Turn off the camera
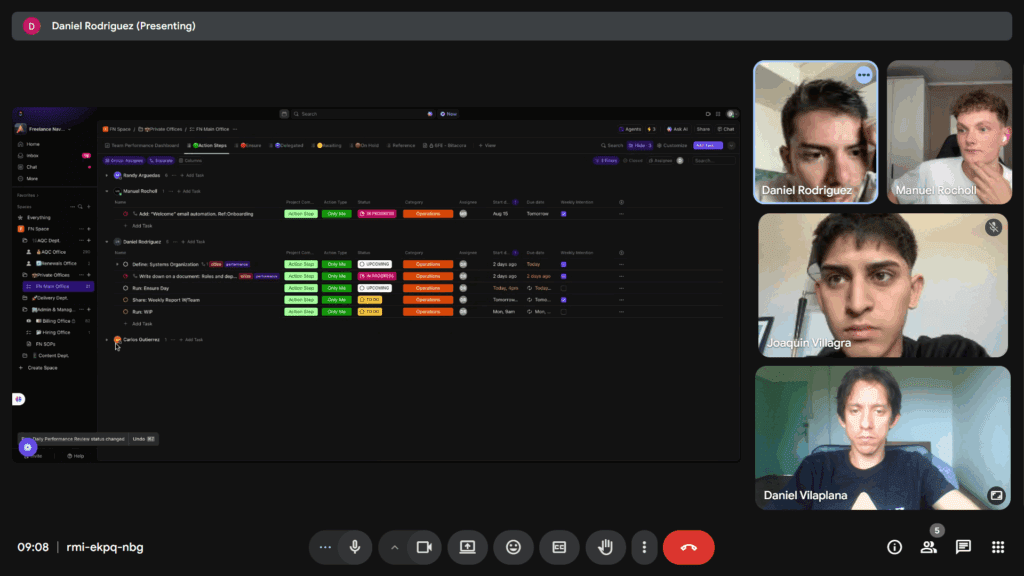Viewport: 1024px width, 576px height. click(x=423, y=547)
